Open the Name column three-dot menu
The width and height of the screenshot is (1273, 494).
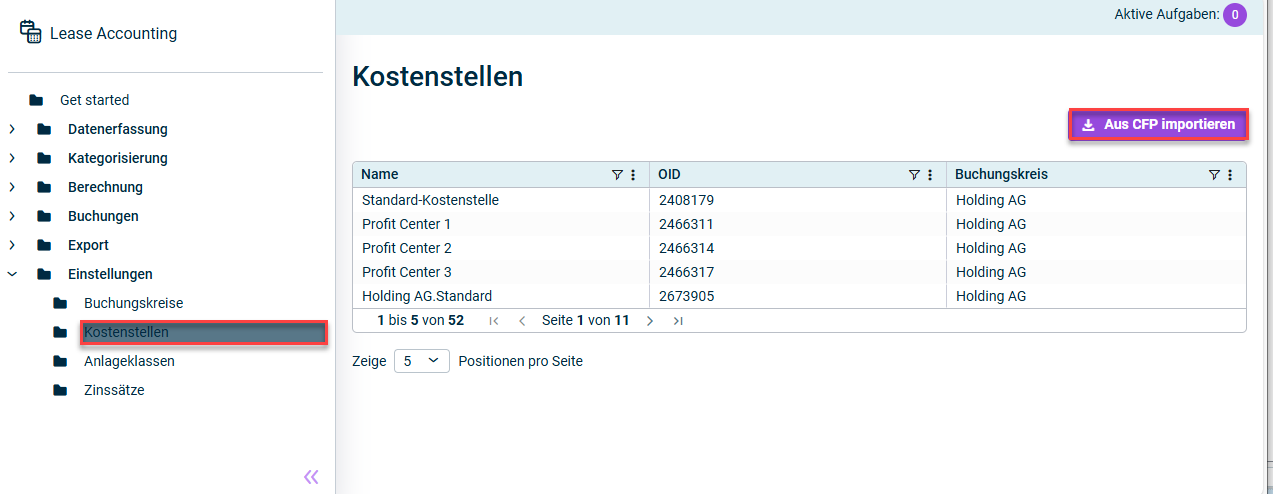[633, 175]
